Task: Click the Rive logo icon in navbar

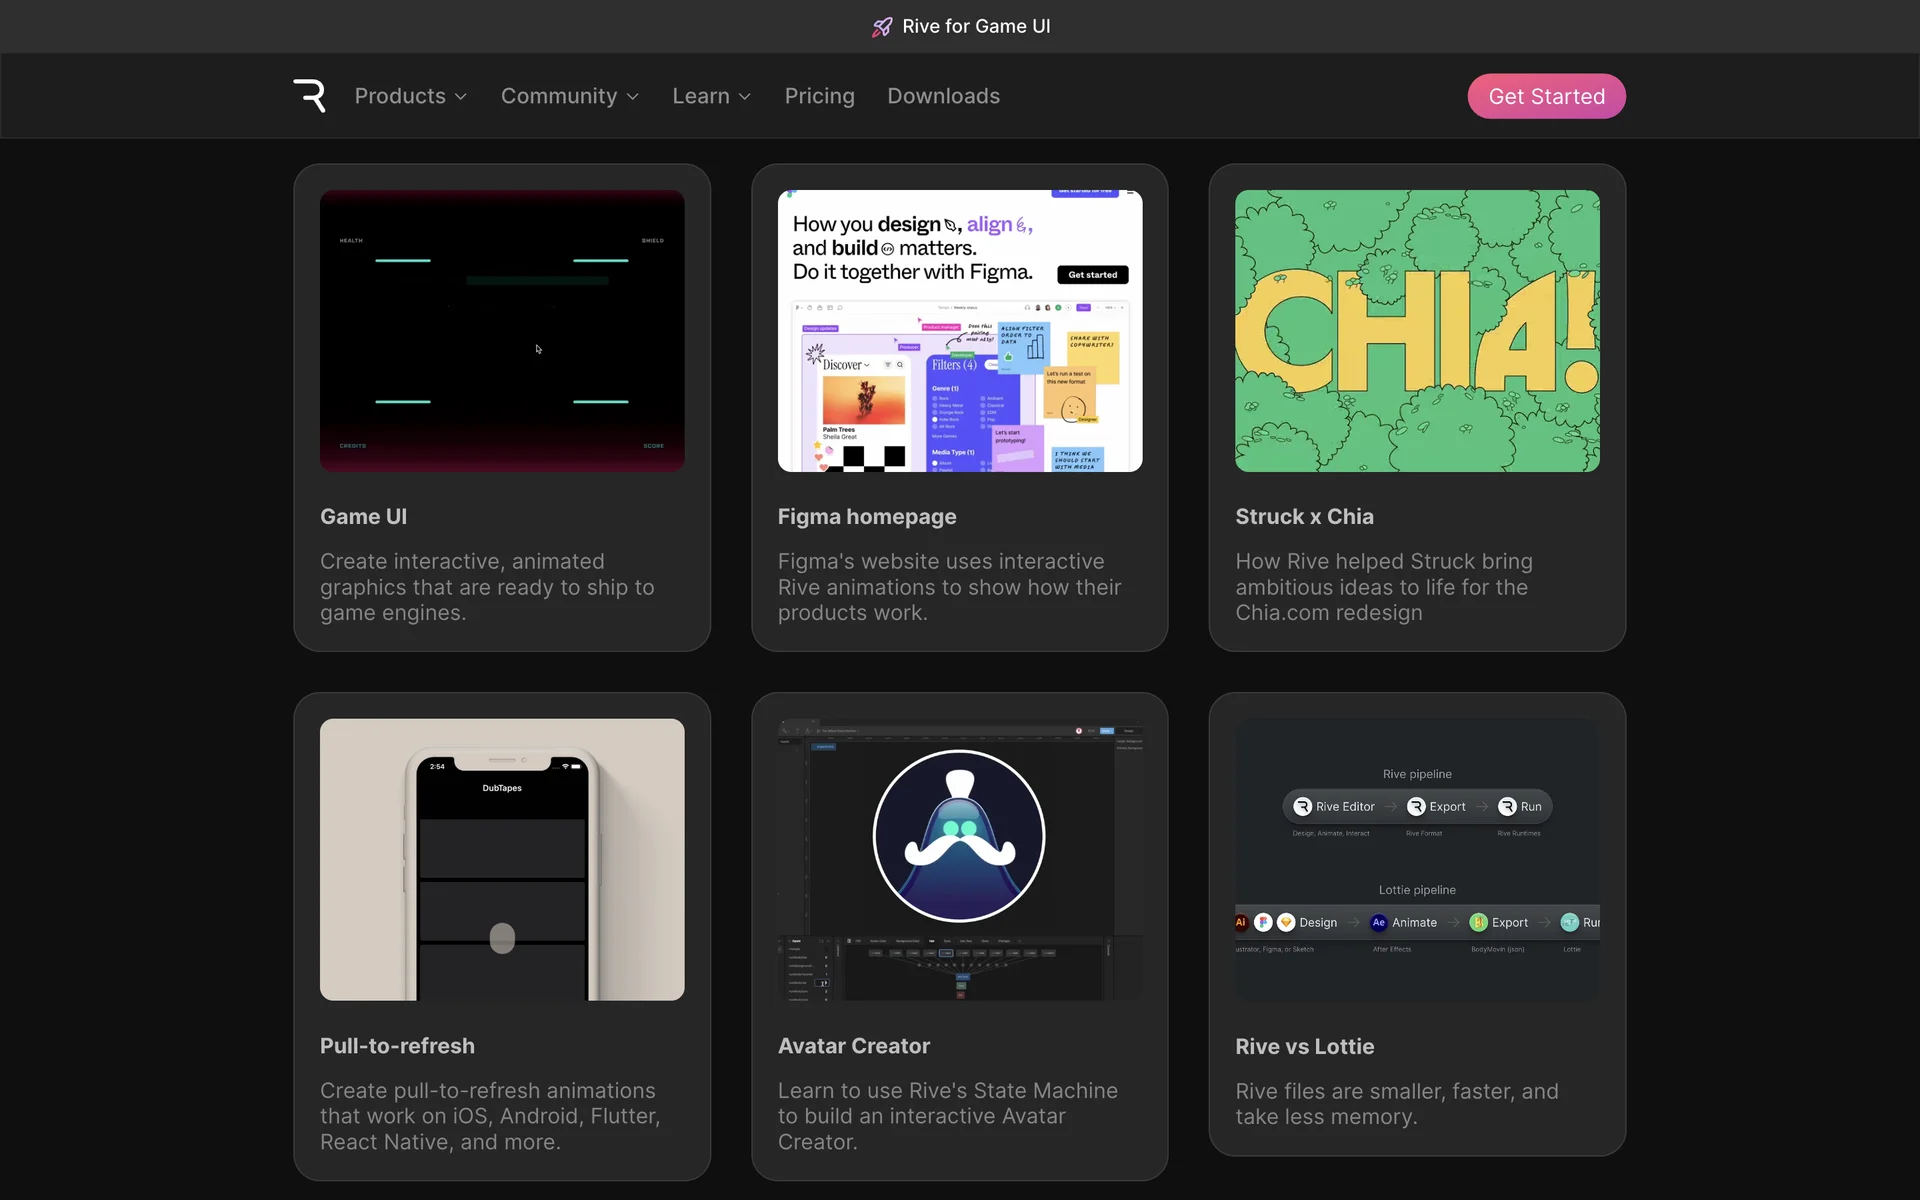Action: click(x=310, y=96)
